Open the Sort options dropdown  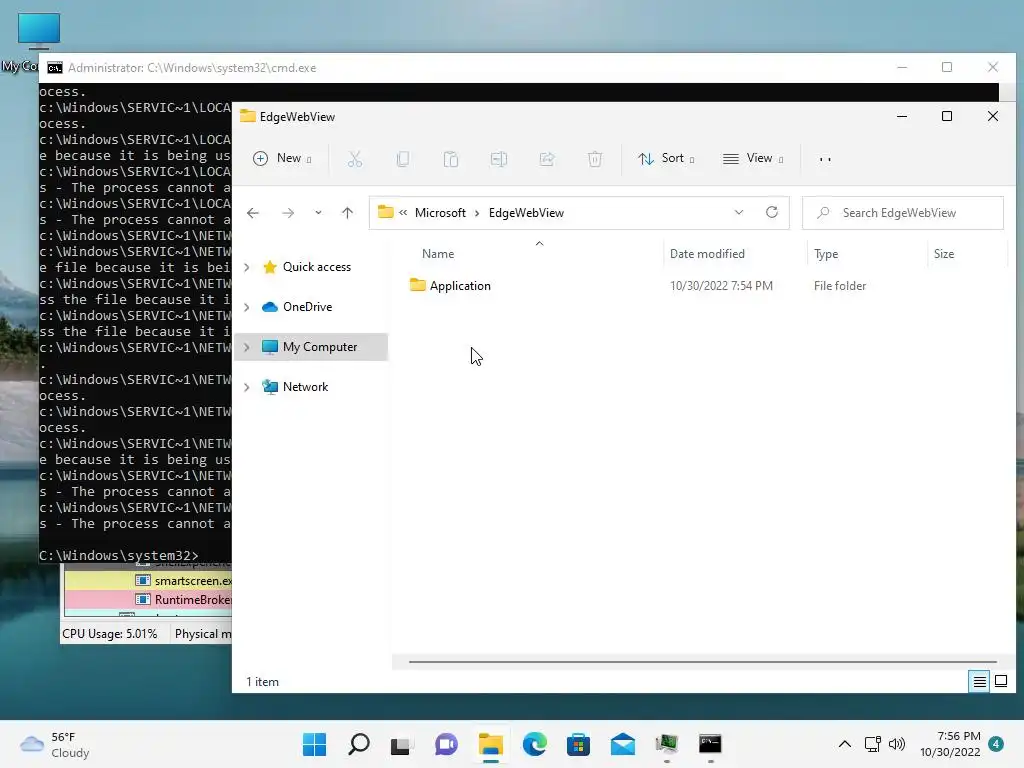click(x=666, y=159)
